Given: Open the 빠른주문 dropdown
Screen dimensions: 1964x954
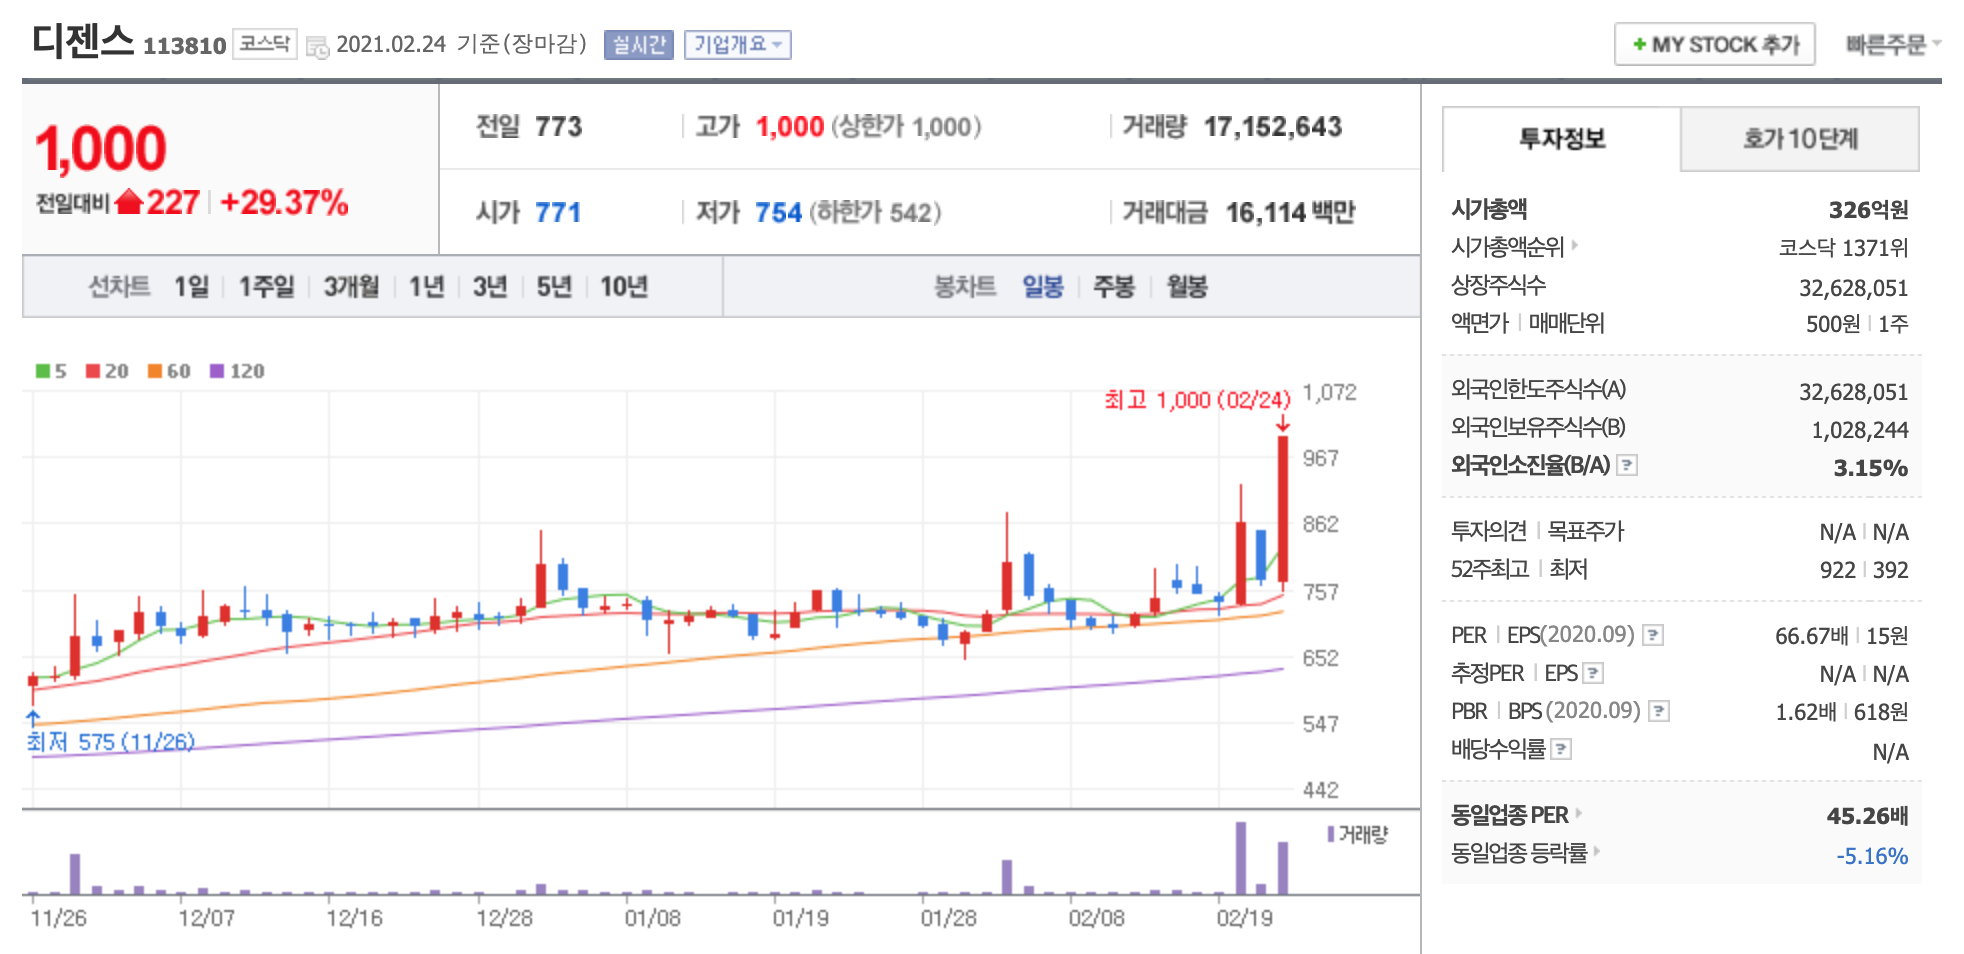Looking at the screenshot, I should tap(1893, 45).
